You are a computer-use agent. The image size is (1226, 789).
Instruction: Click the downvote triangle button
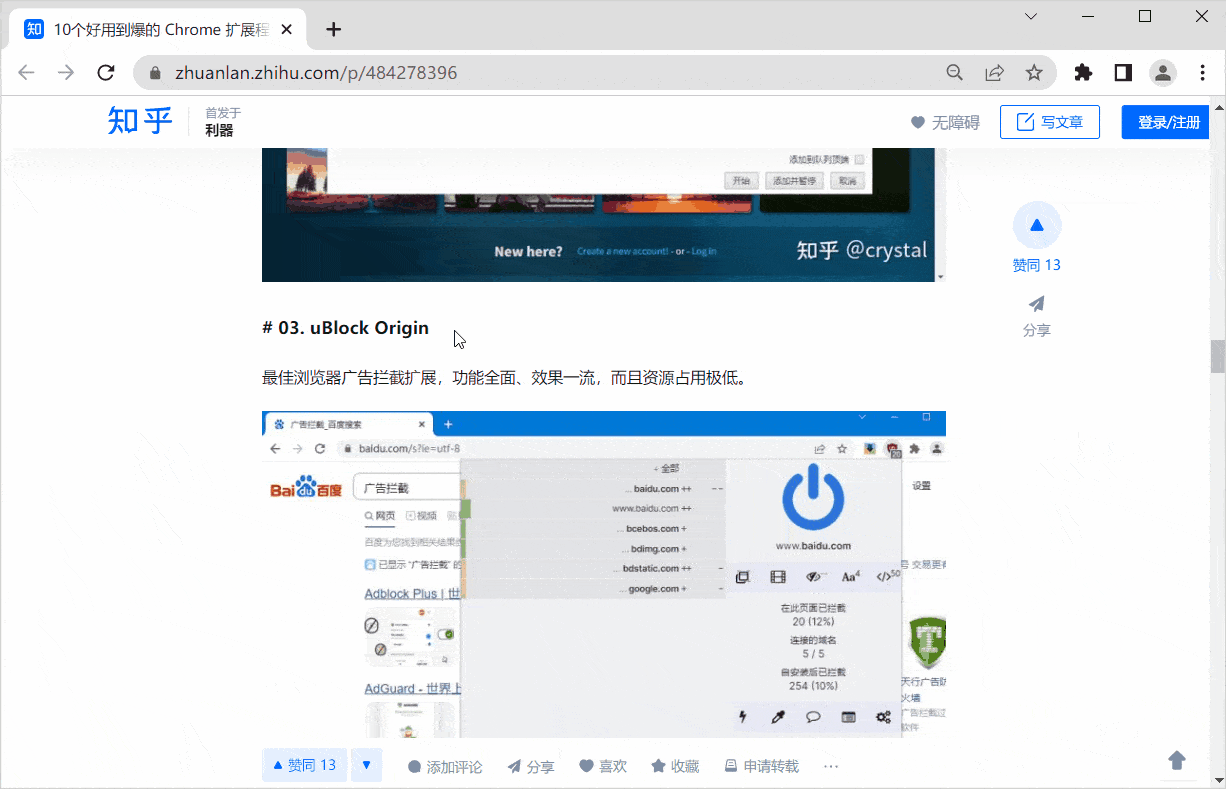tap(366, 766)
